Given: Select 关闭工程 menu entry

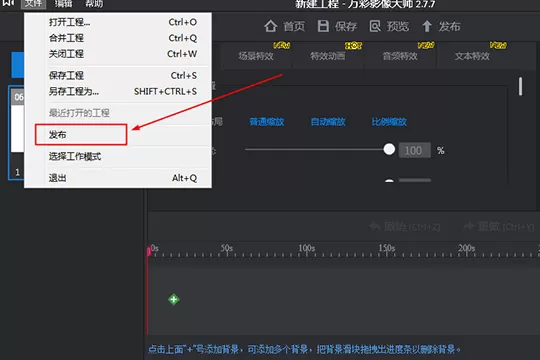Looking at the screenshot, I should pos(118,54).
